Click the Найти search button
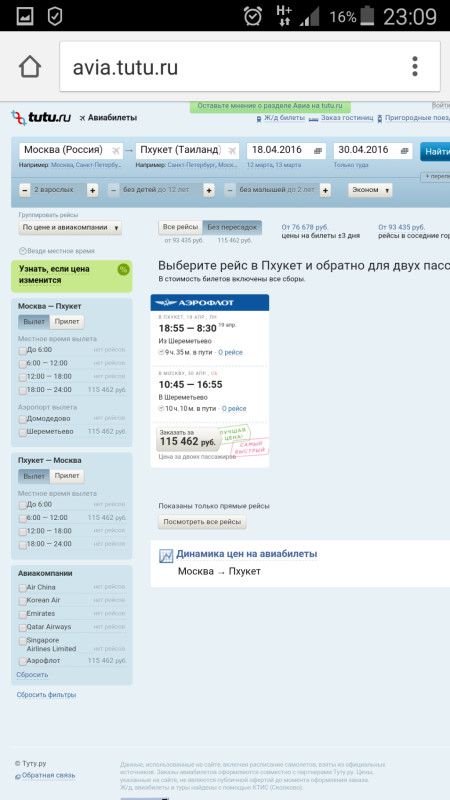This screenshot has height=800, width=450. tap(435, 152)
